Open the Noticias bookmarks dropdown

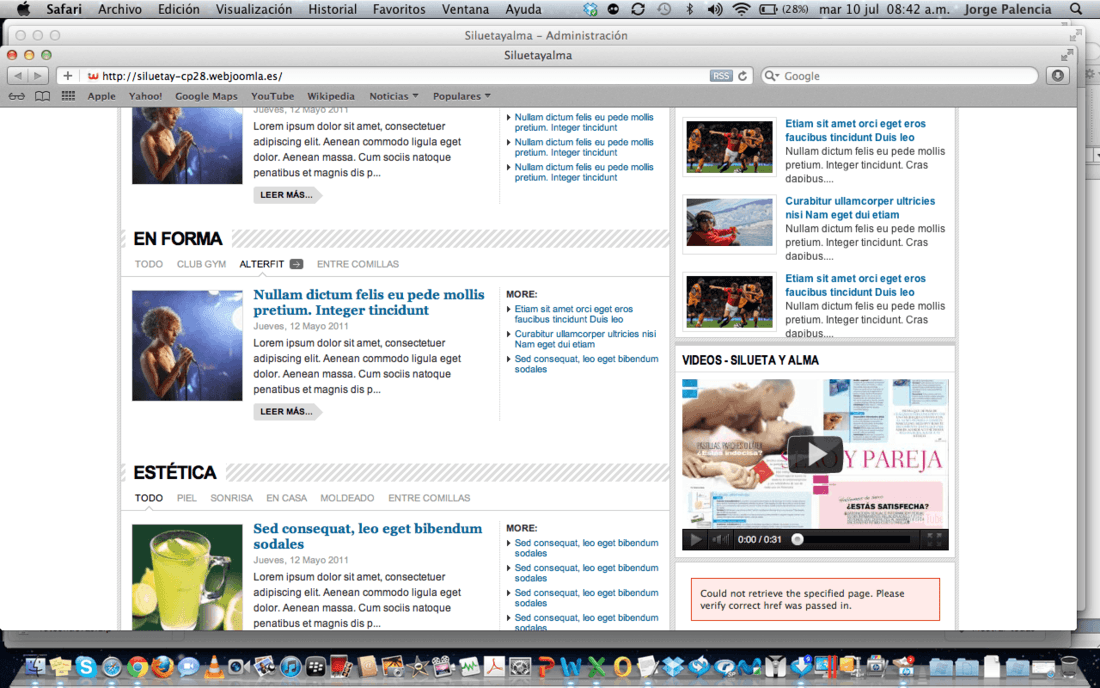pyautogui.click(x=394, y=96)
